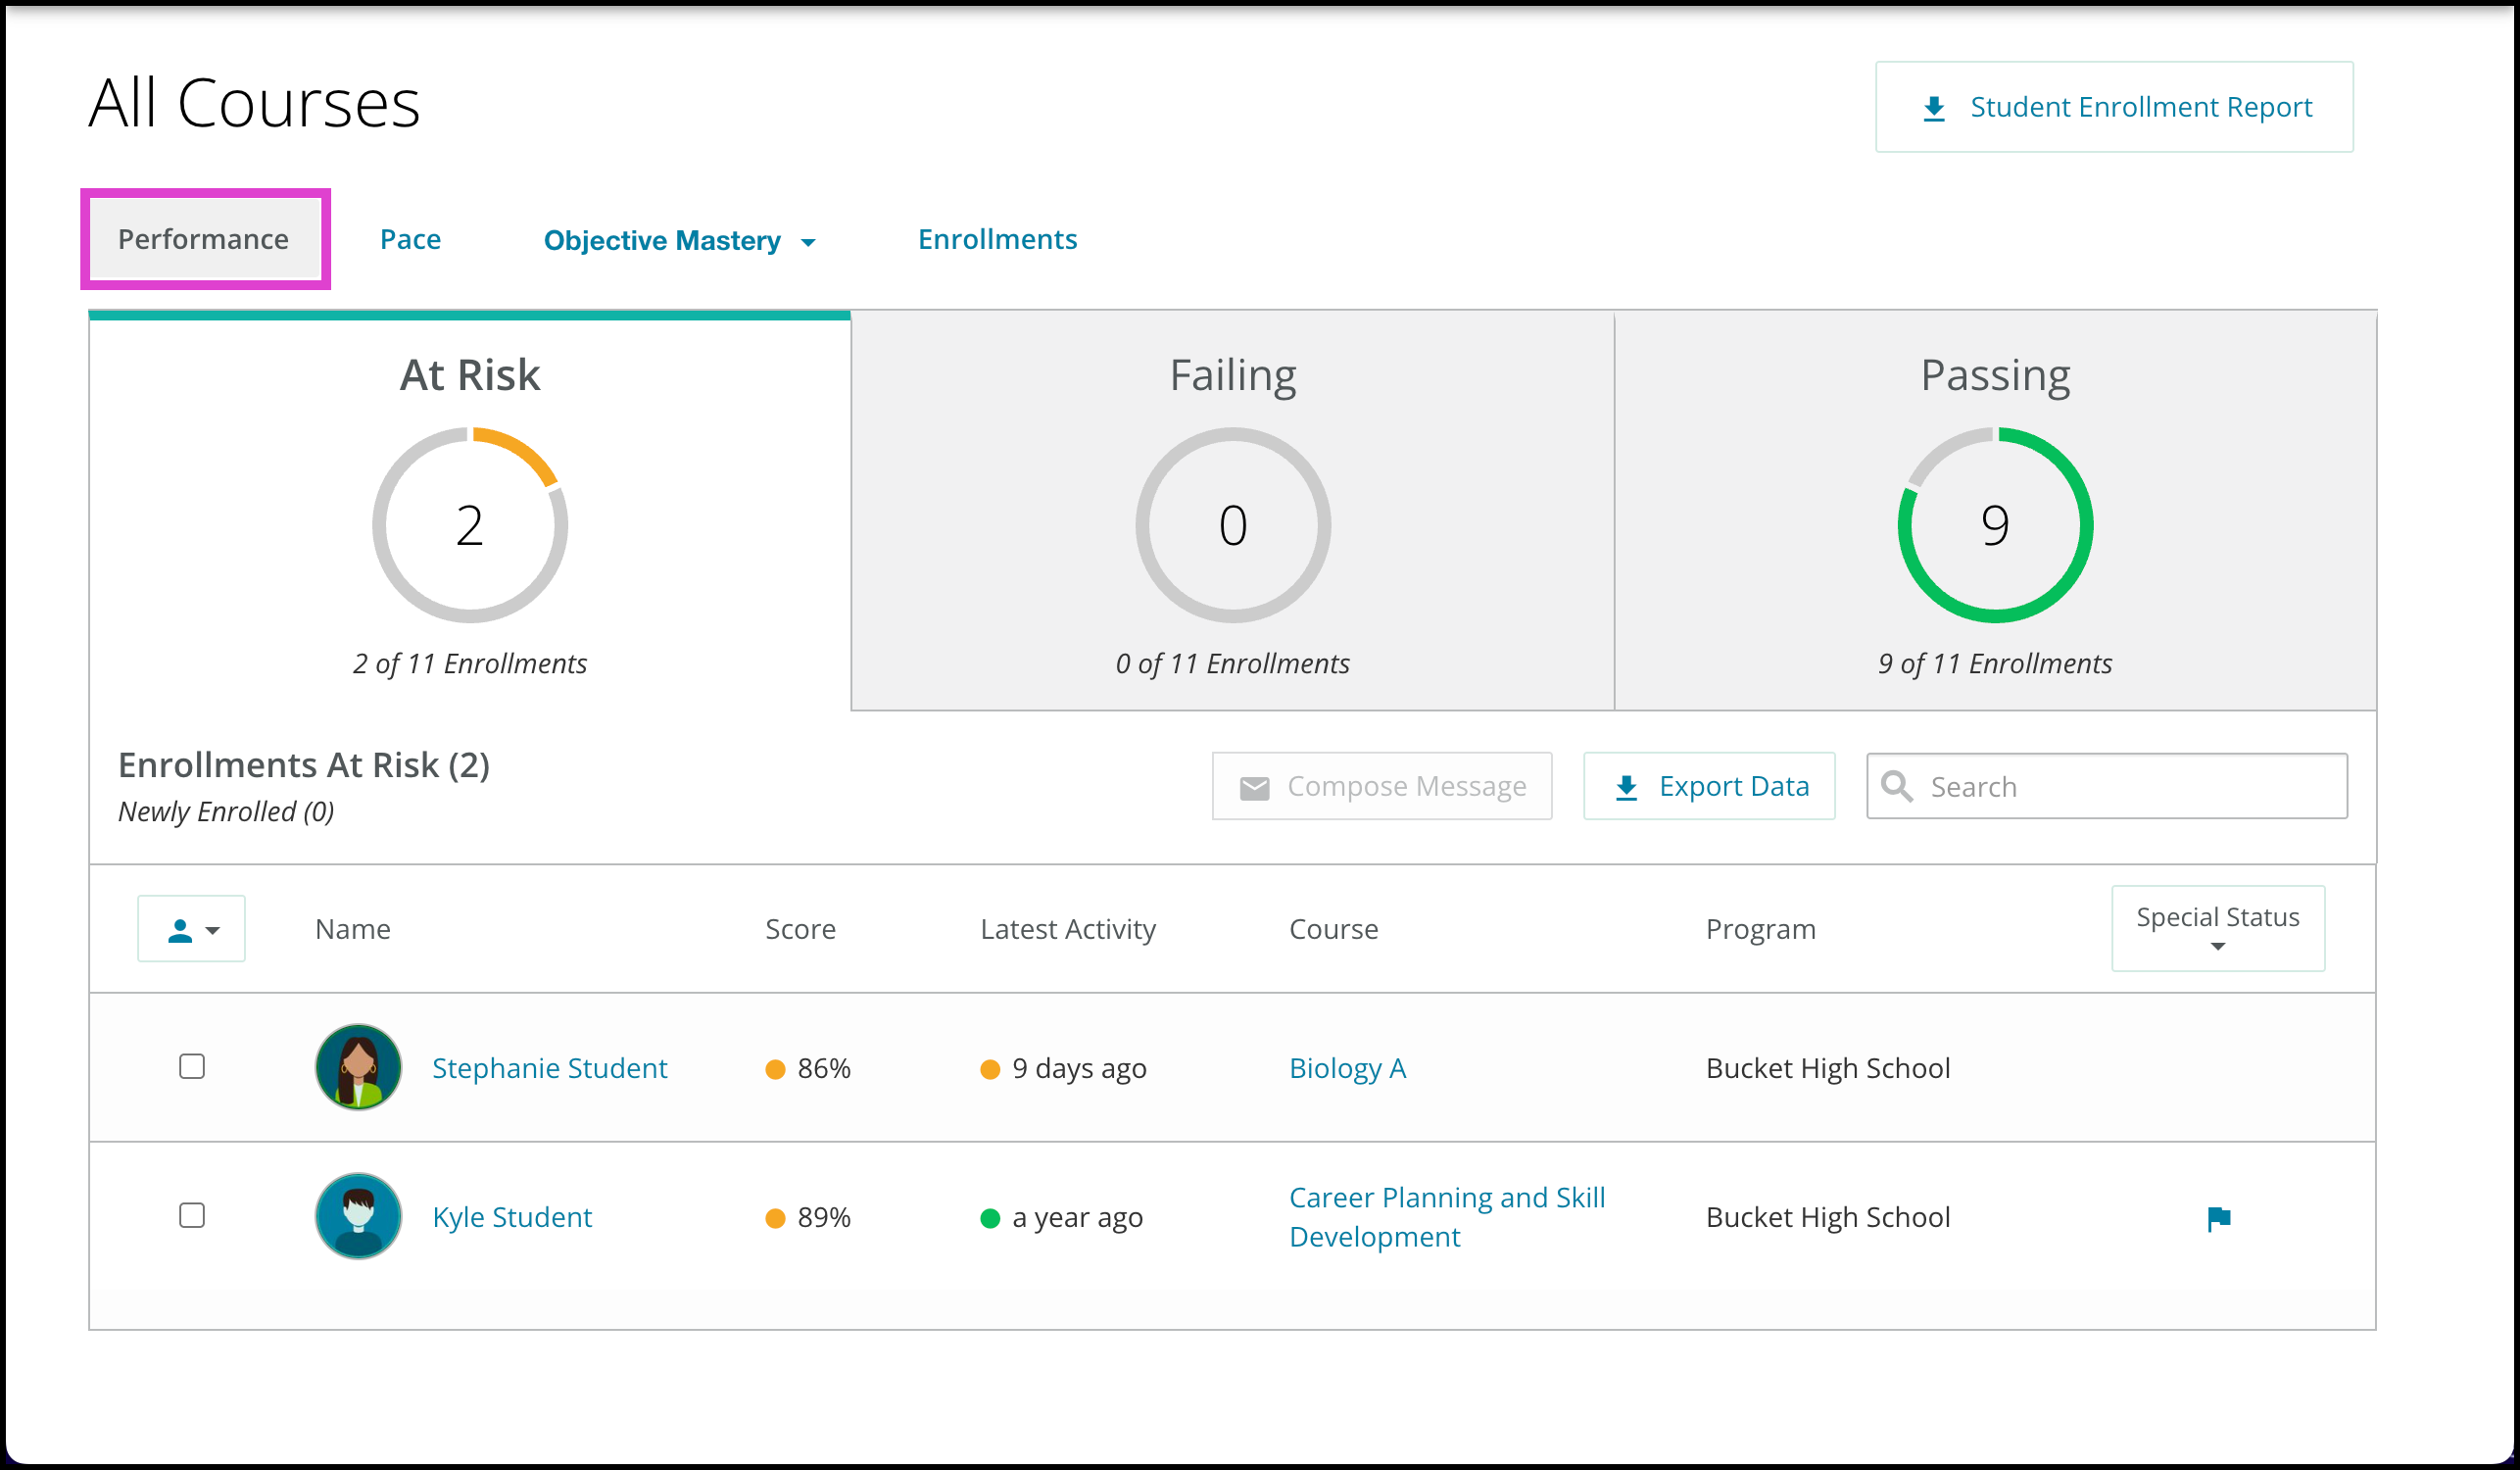
Task: Click the download arrow icon in Export Data
Action: (x=1627, y=788)
